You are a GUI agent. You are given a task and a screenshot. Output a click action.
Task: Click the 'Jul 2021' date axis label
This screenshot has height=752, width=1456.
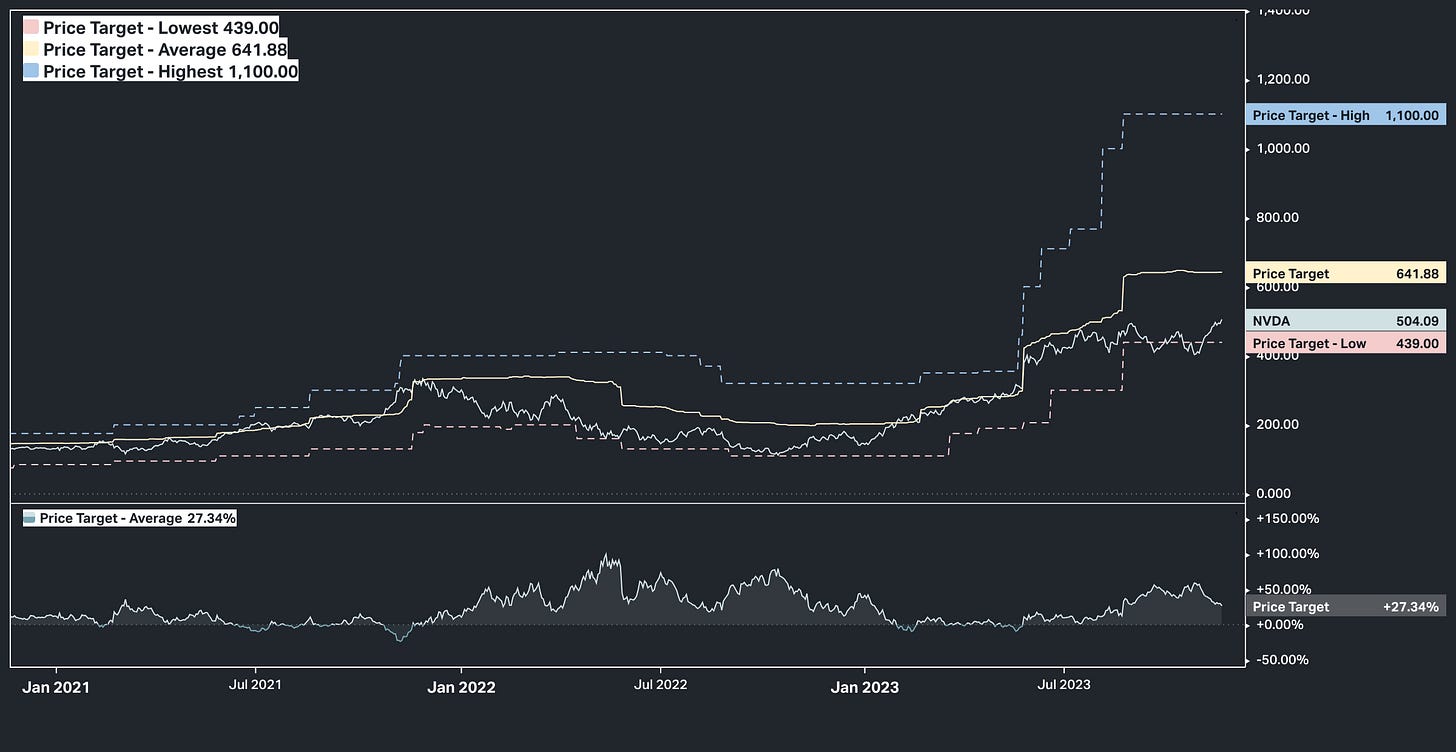255,686
